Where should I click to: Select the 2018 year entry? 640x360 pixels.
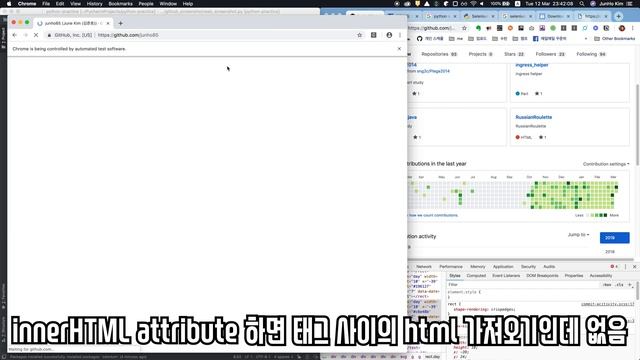(610, 252)
